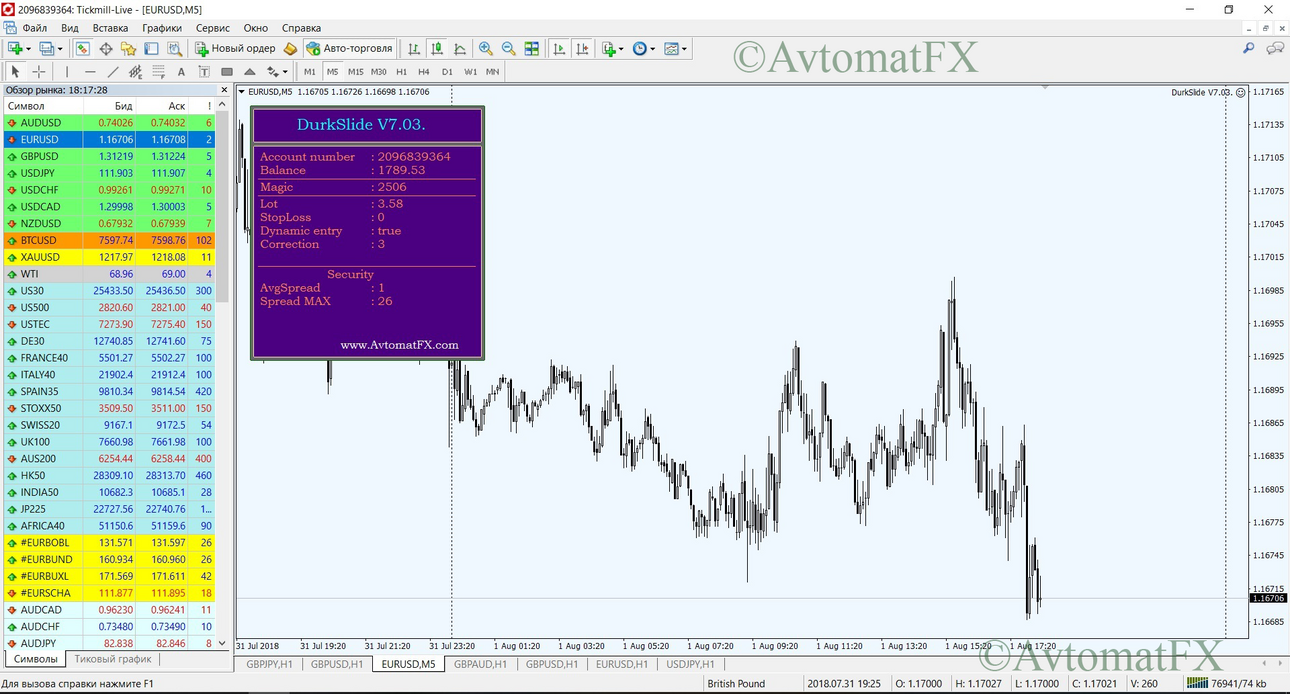Open the Графики menu

click(162, 28)
